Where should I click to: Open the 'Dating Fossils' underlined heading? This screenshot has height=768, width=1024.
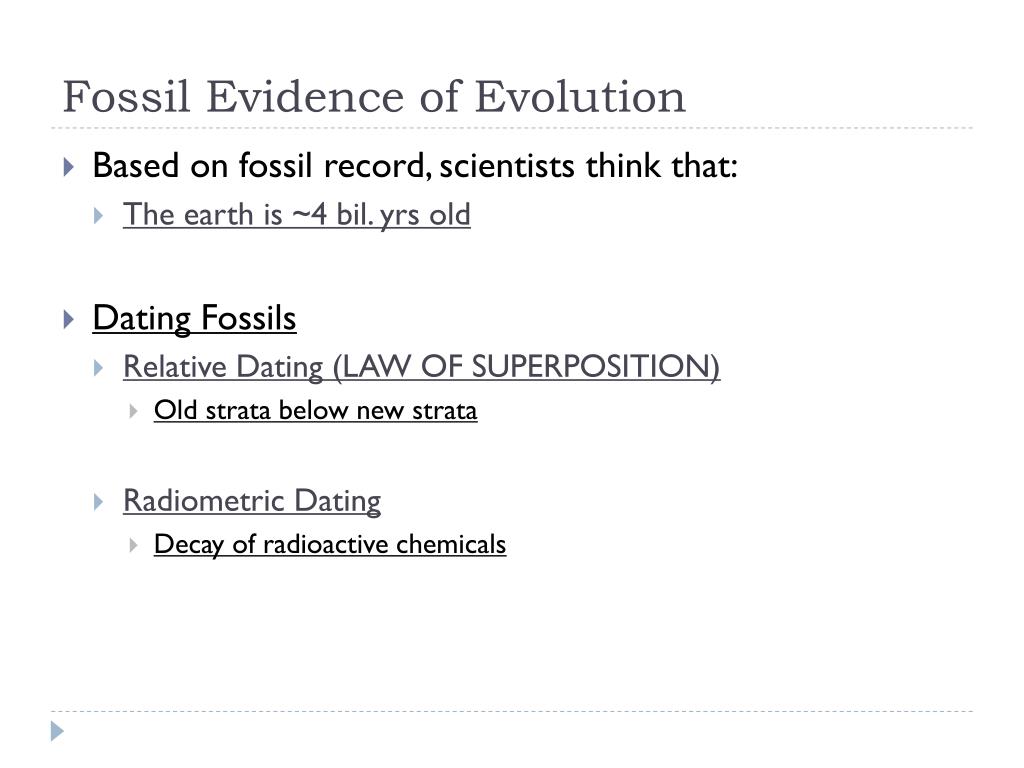pos(194,319)
